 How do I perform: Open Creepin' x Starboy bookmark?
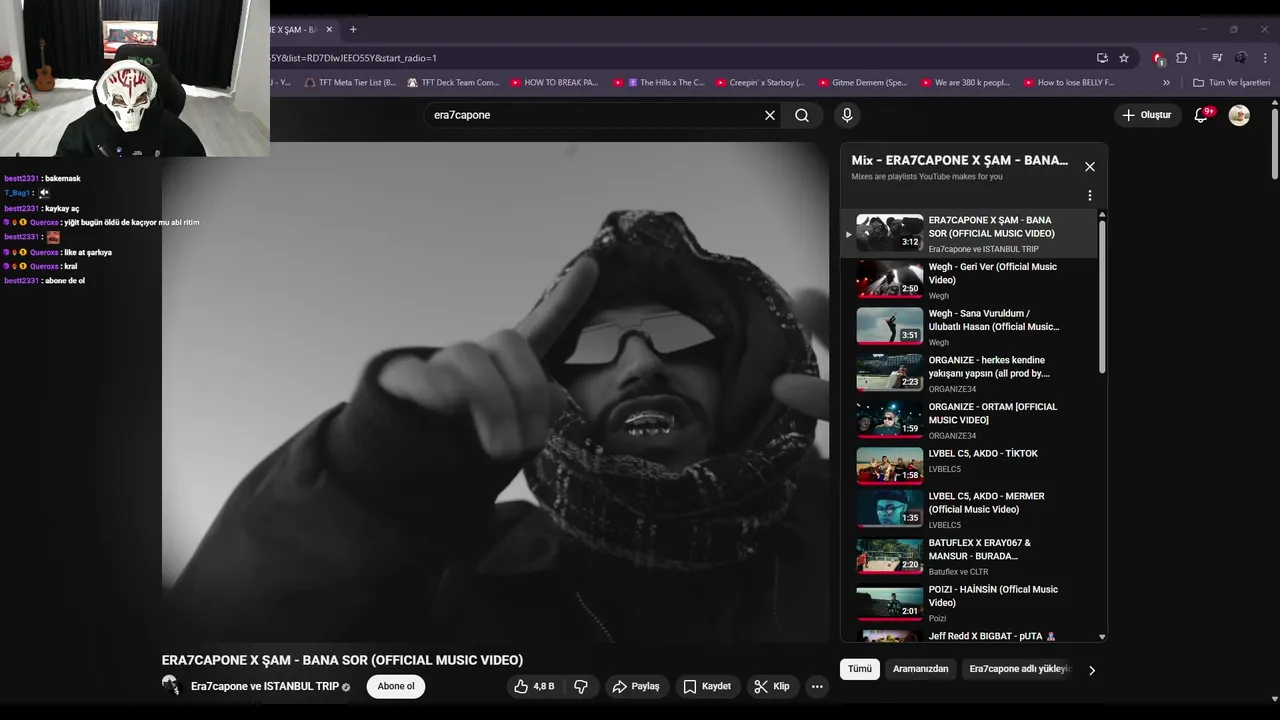click(x=760, y=83)
